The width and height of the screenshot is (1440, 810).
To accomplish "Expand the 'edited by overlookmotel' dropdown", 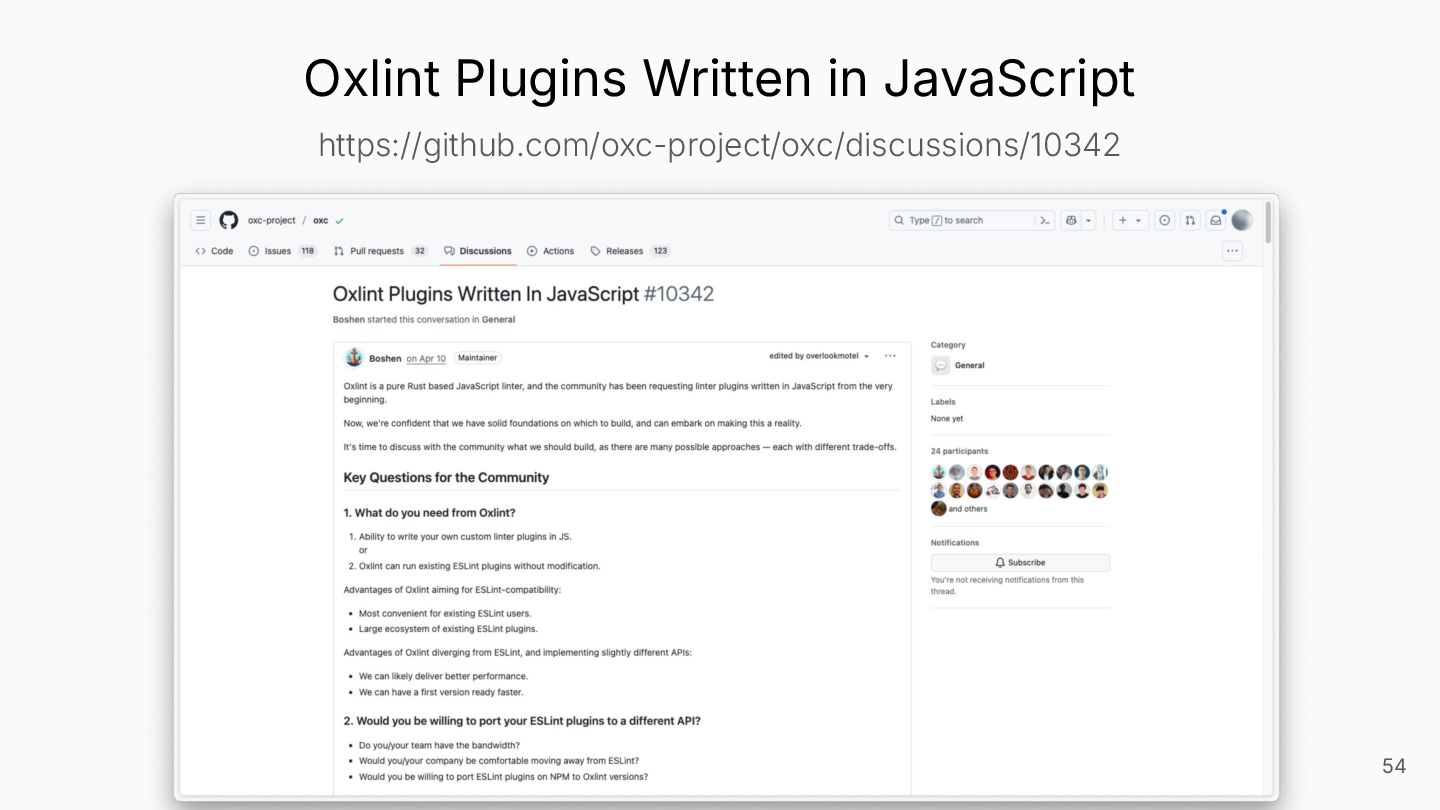I will tap(819, 356).
